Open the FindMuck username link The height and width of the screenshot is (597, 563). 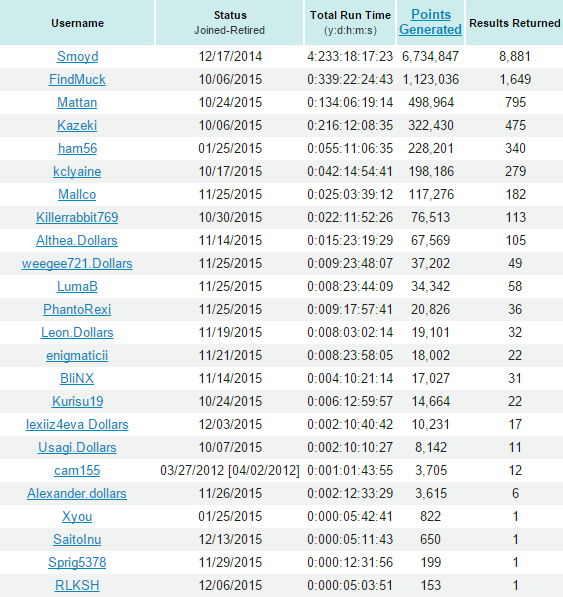pyautogui.click(x=77, y=80)
